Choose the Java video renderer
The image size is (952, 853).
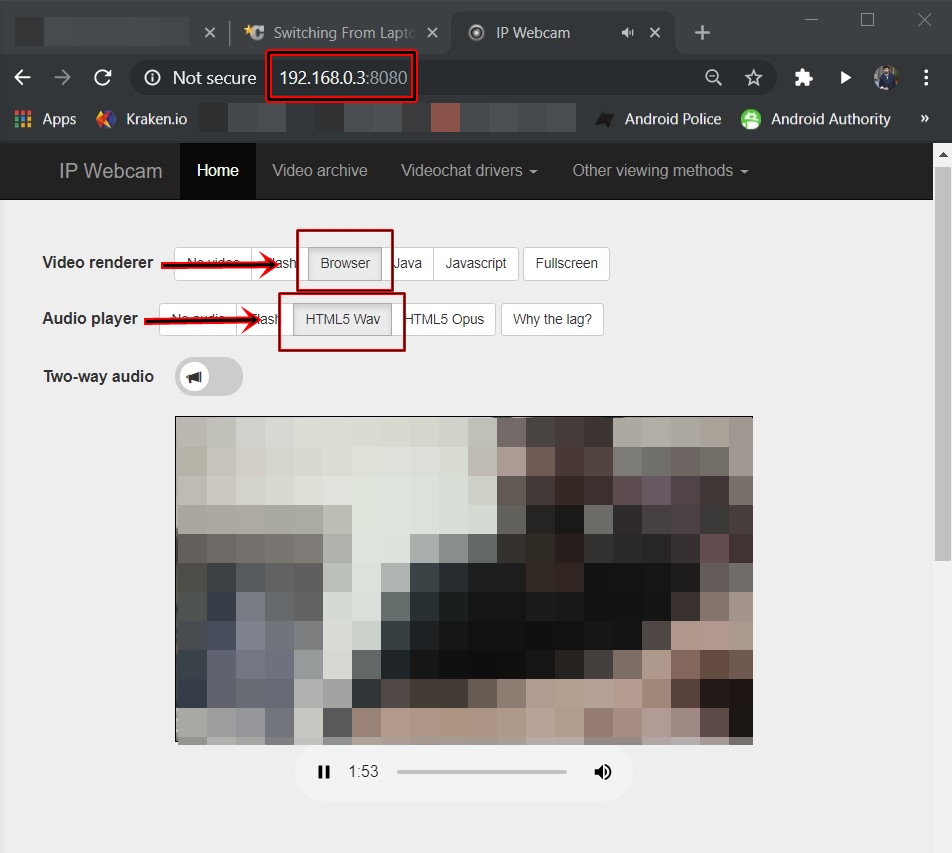click(408, 263)
